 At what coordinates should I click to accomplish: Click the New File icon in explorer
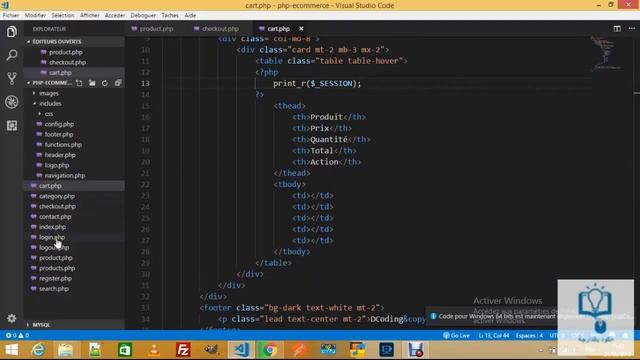tap(79, 83)
